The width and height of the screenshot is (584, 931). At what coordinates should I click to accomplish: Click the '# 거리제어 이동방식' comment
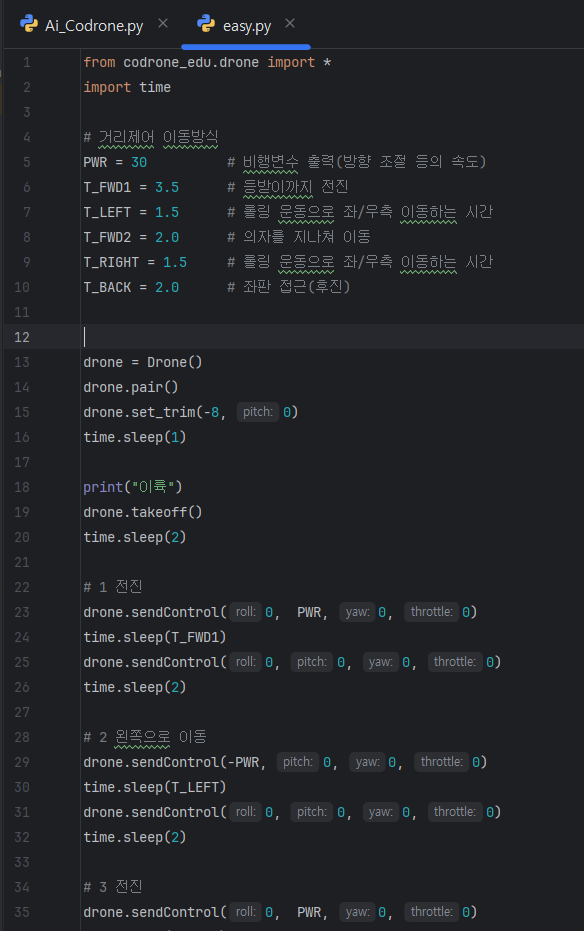click(151, 137)
